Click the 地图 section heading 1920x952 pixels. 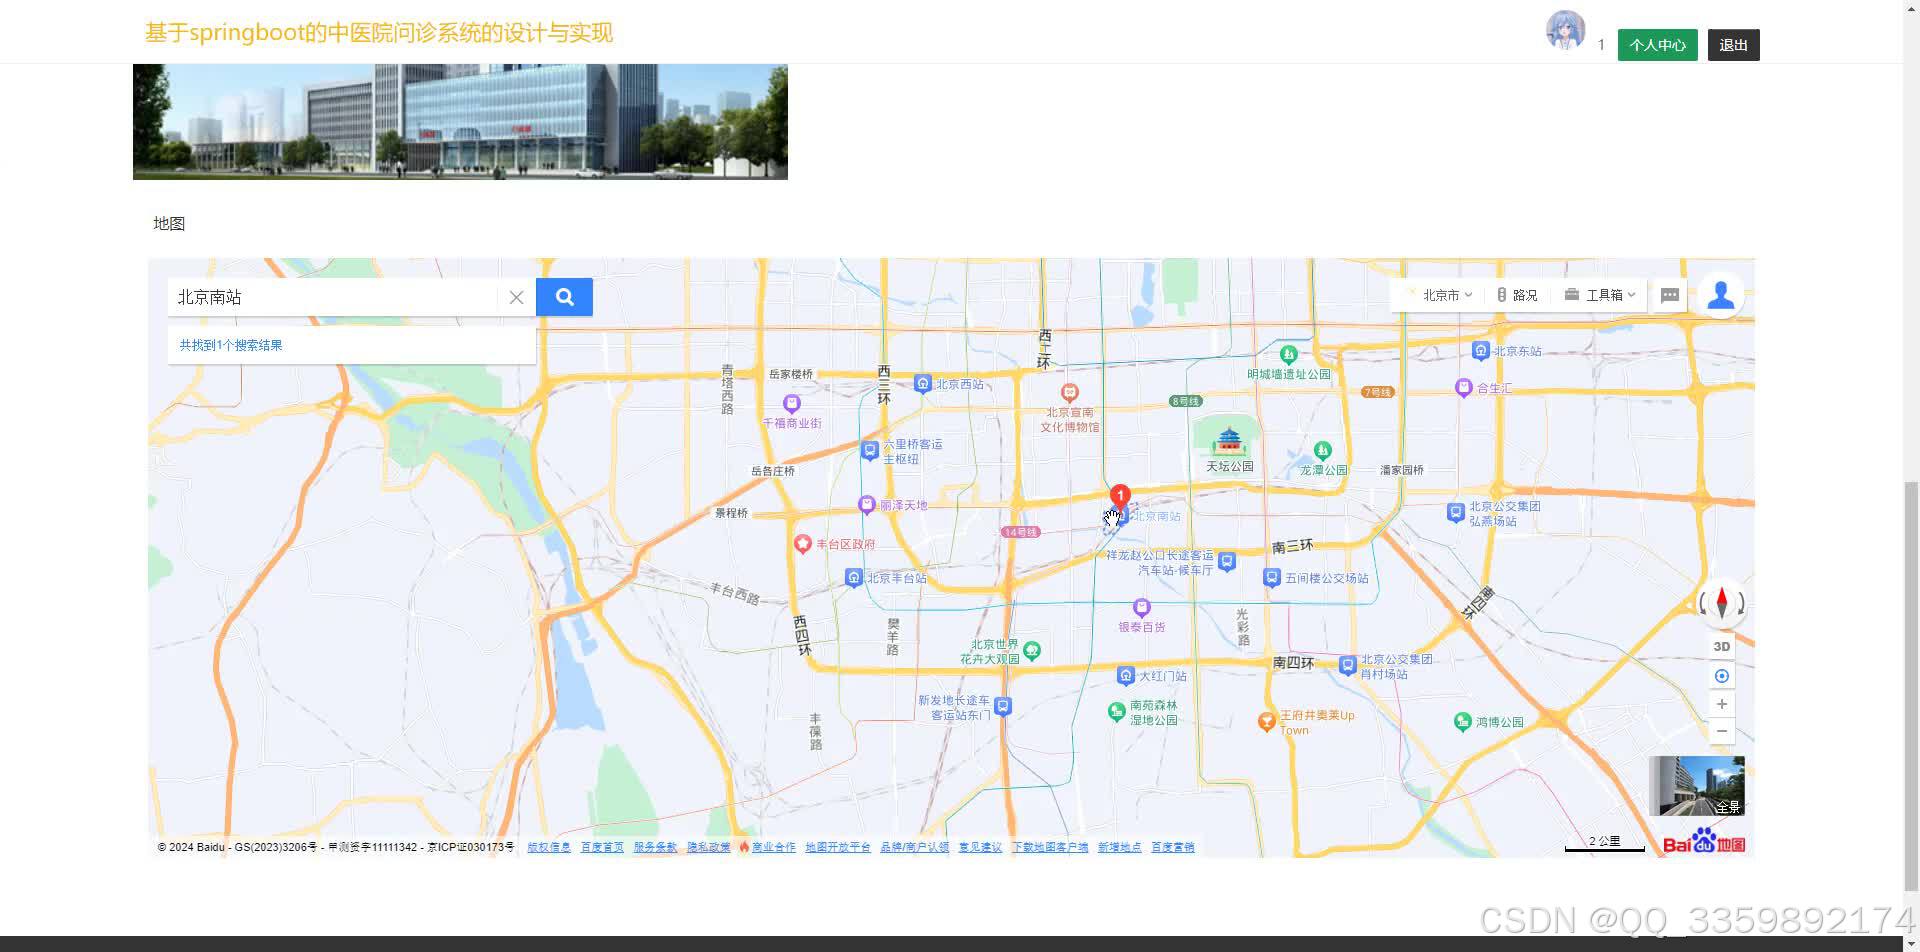tap(169, 223)
